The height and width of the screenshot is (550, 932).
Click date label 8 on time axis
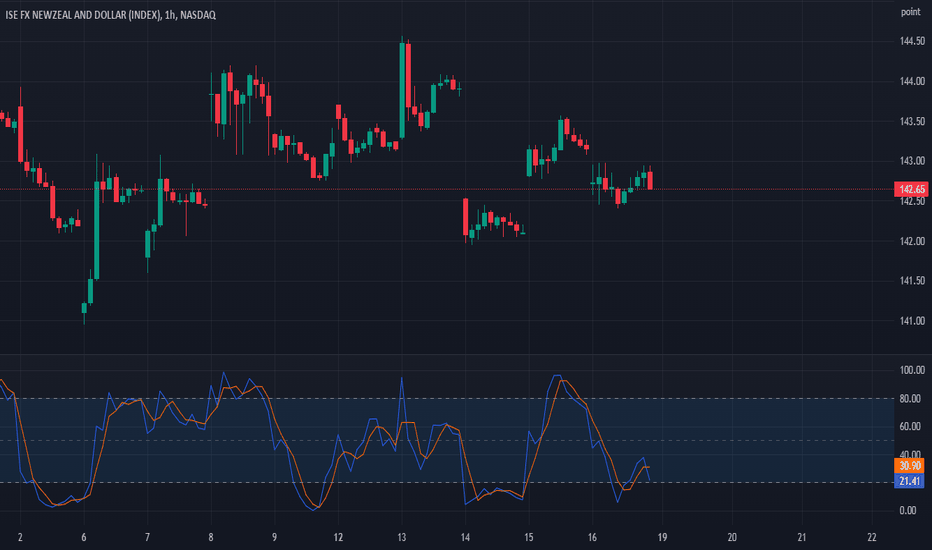pyautogui.click(x=211, y=537)
